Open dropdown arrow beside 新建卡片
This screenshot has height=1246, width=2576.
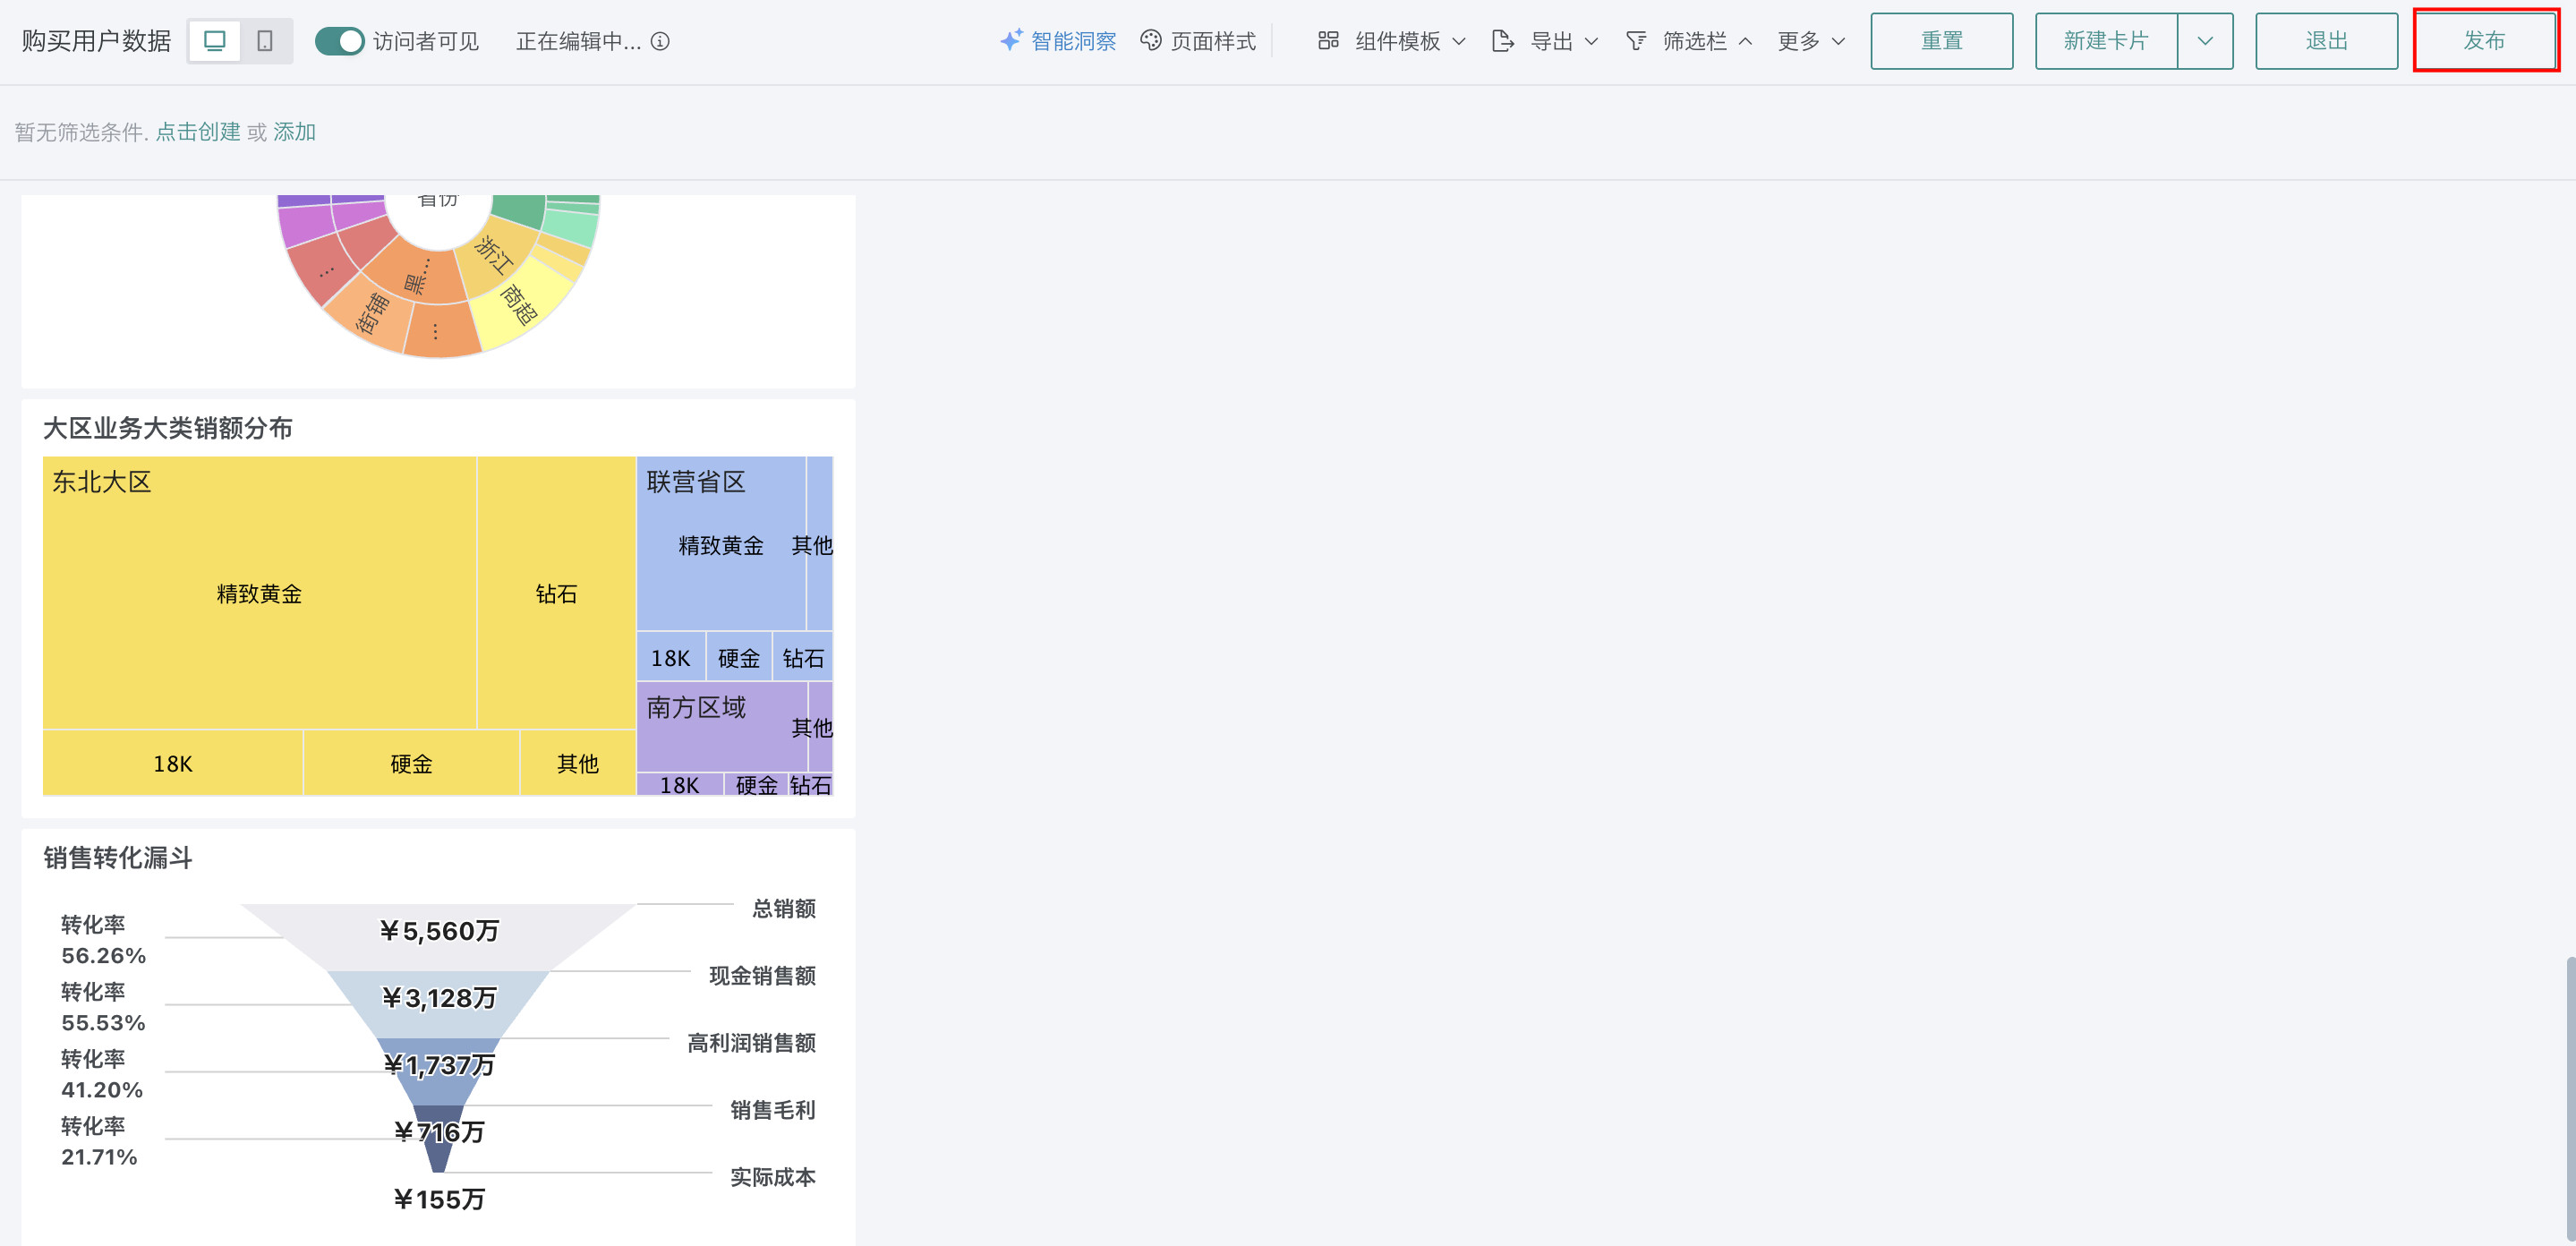(x=2204, y=41)
